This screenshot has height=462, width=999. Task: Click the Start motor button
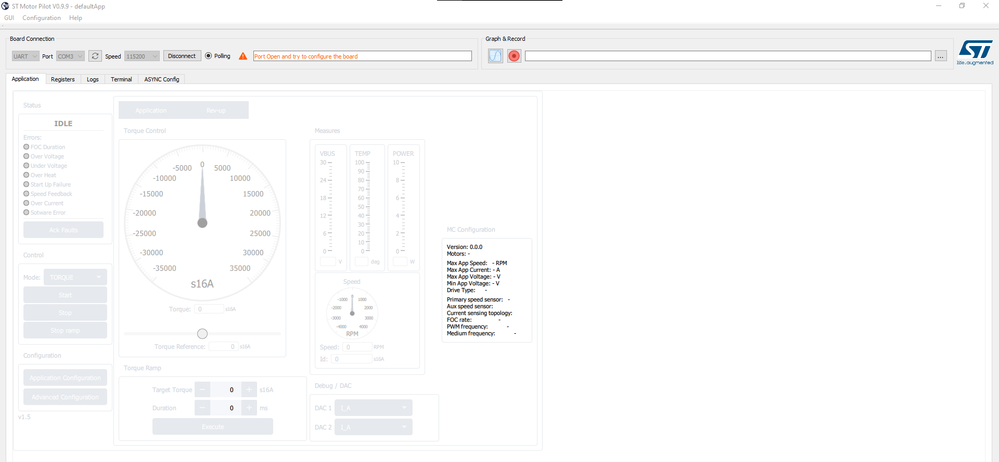pyautogui.click(x=65, y=295)
